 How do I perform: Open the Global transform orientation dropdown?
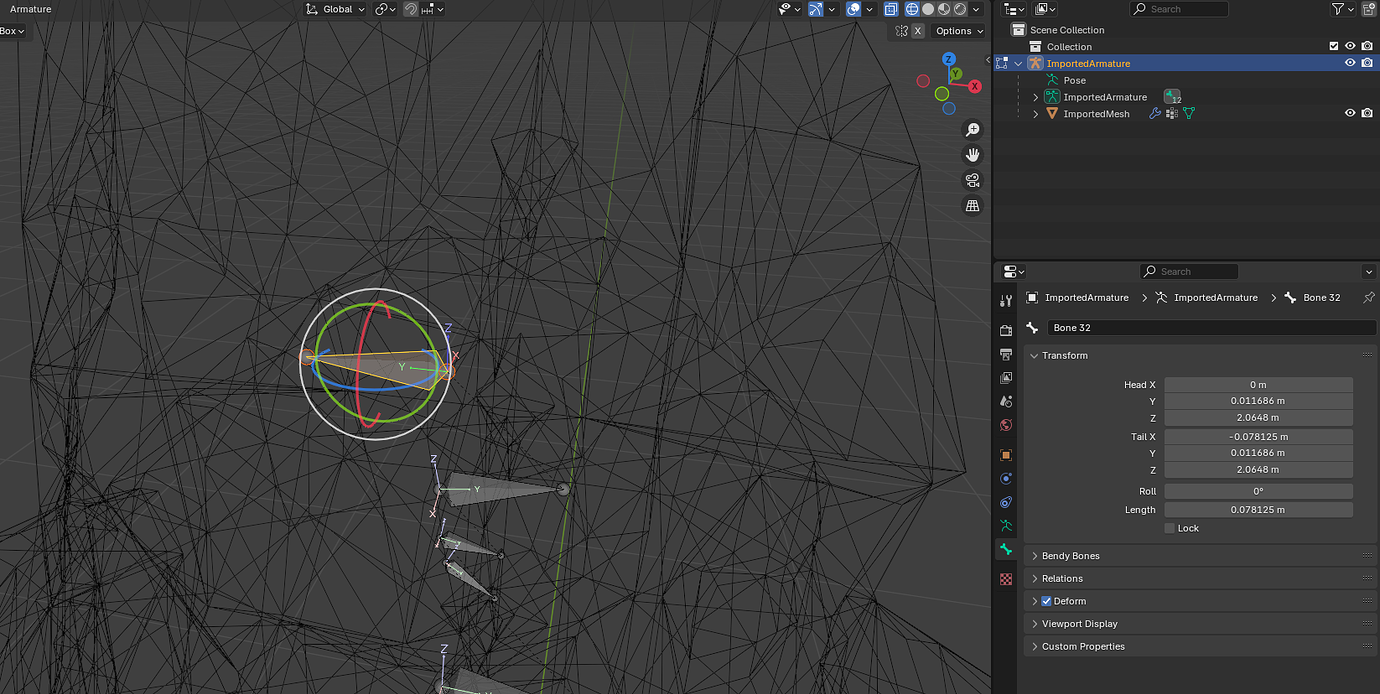(334, 9)
